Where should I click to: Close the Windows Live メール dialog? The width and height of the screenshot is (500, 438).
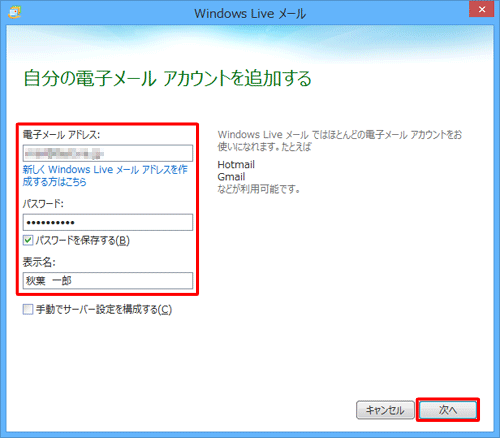point(481,9)
